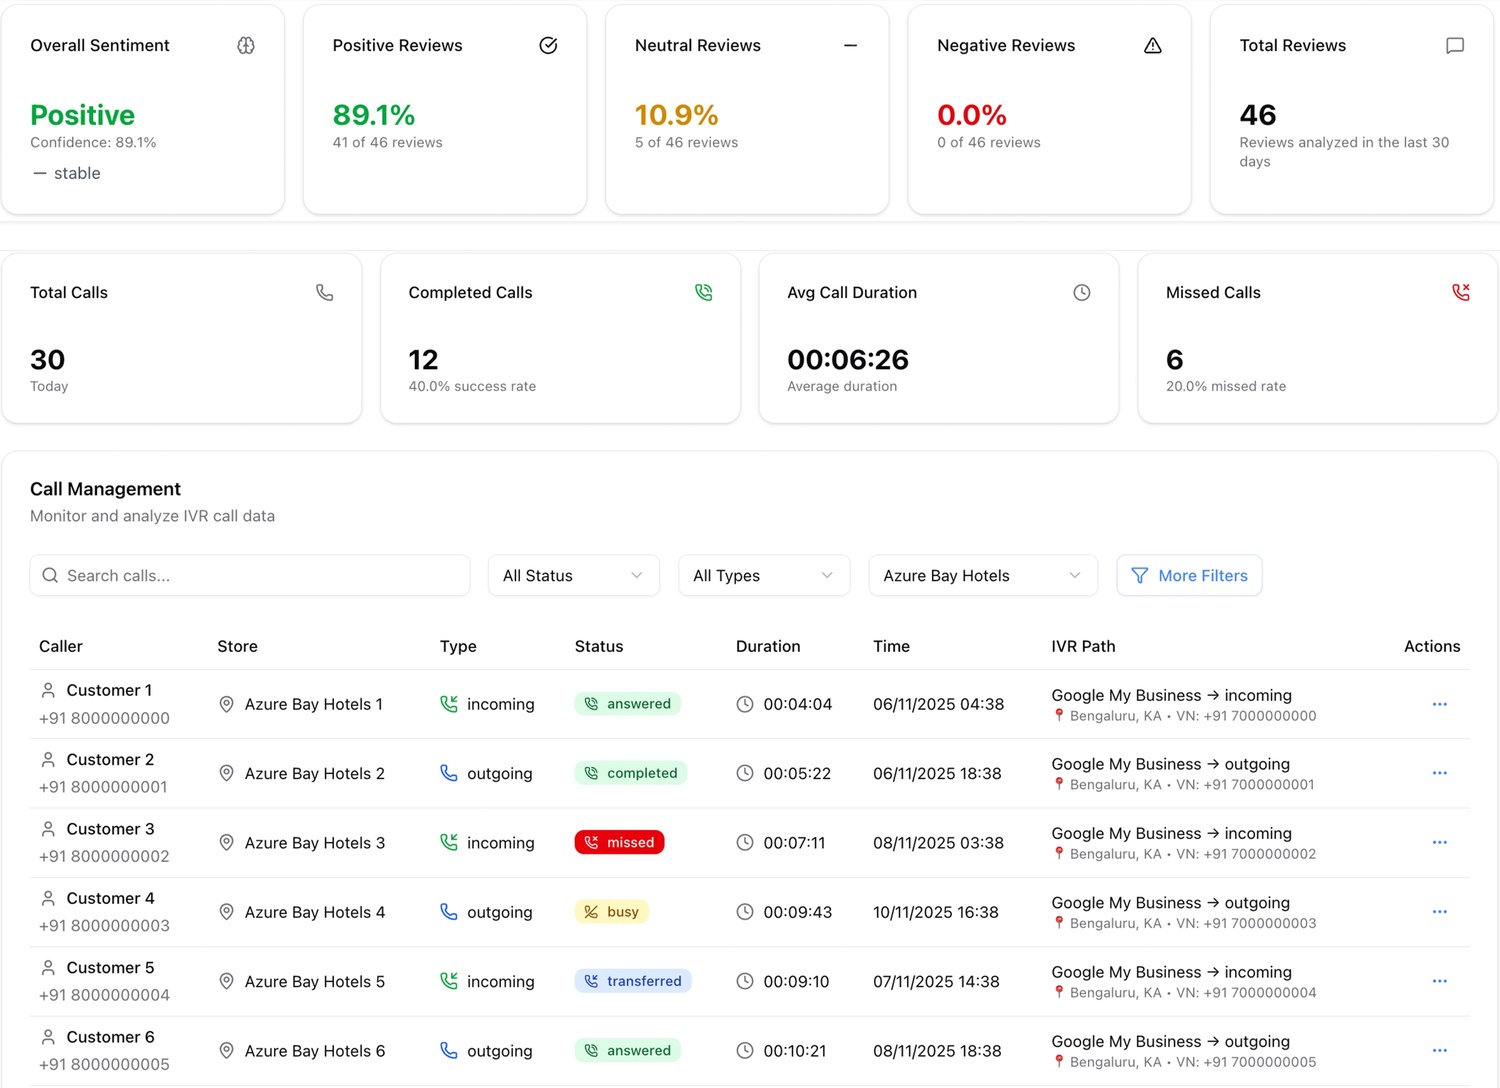Click the Missed Calls red phone icon
Viewport: 1500px width, 1088px height.
click(x=1460, y=292)
